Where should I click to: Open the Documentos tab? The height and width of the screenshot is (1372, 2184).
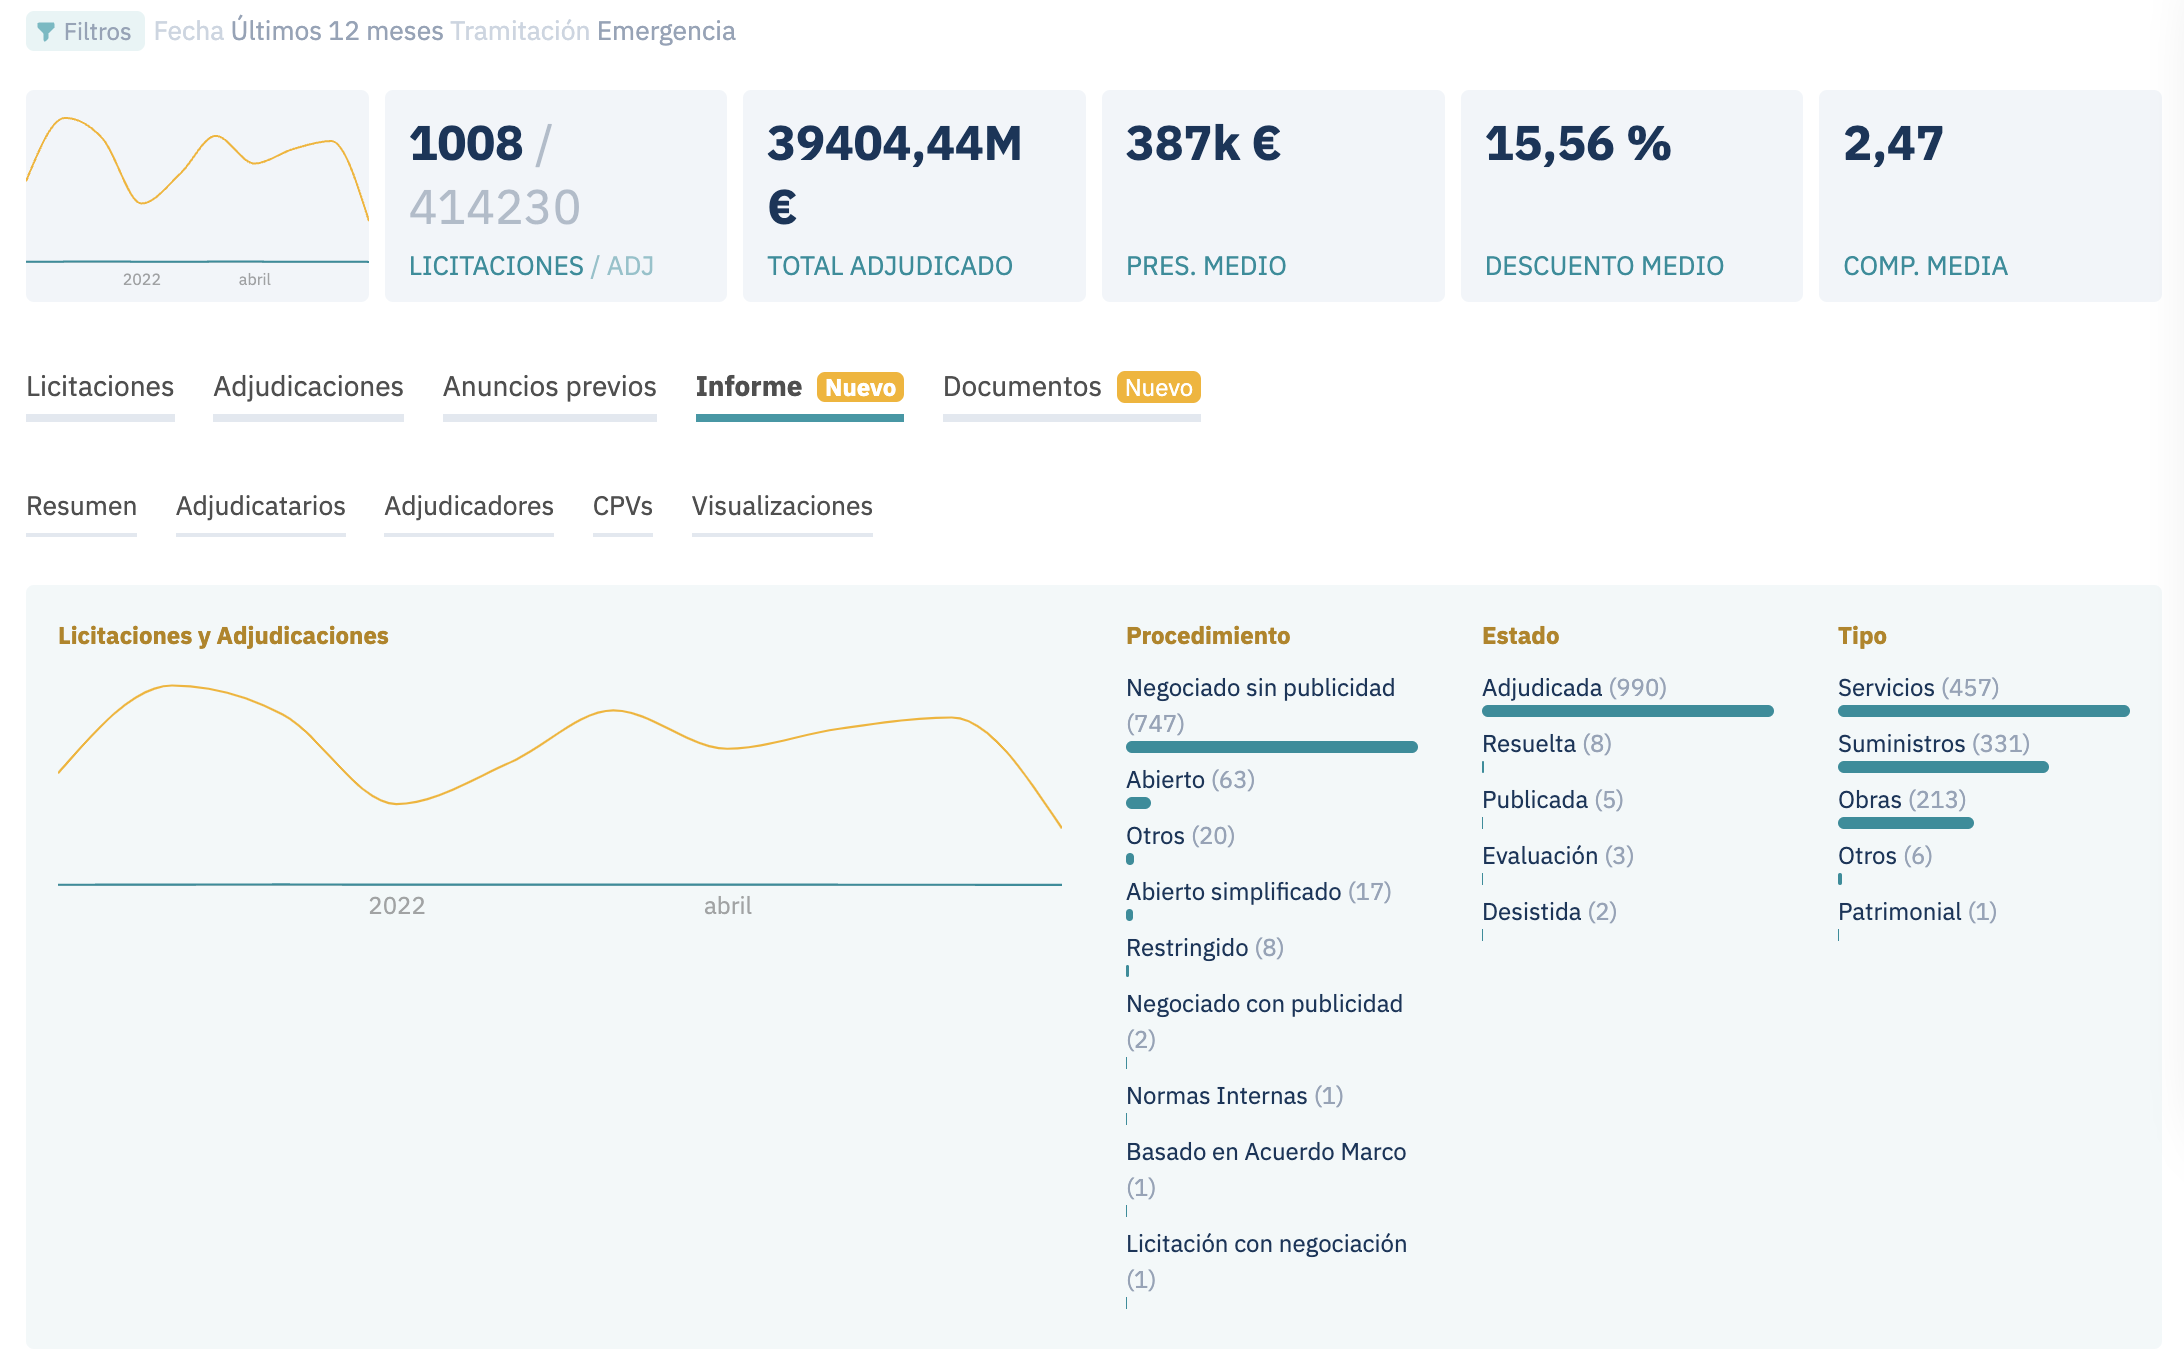click(x=1022, y=387)
